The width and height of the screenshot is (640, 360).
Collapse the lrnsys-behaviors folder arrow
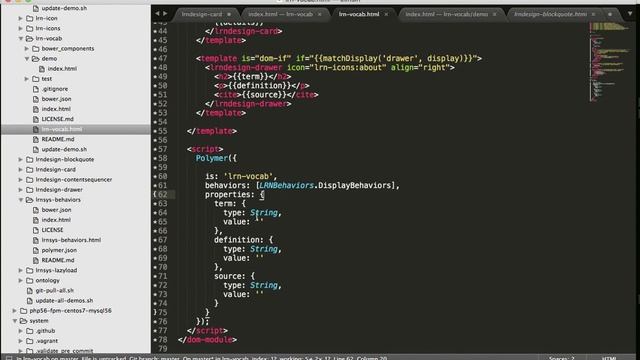tap(20, 200)
